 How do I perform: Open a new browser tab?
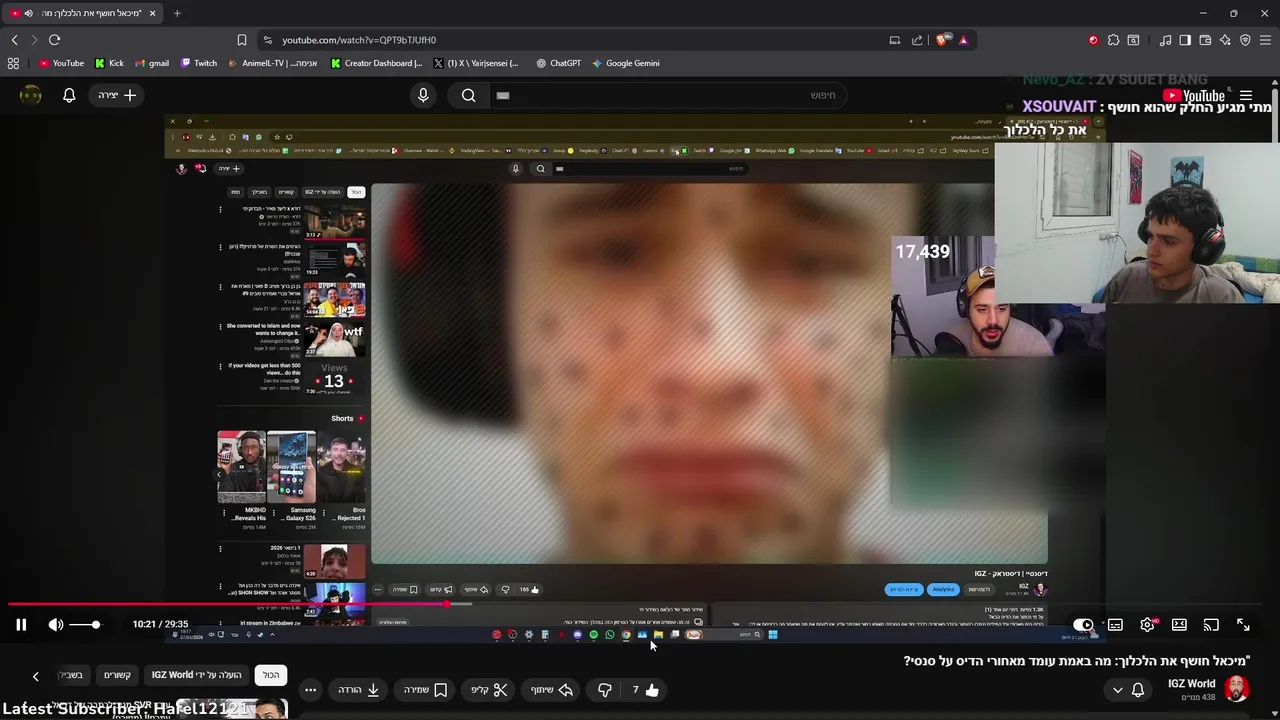177,13
